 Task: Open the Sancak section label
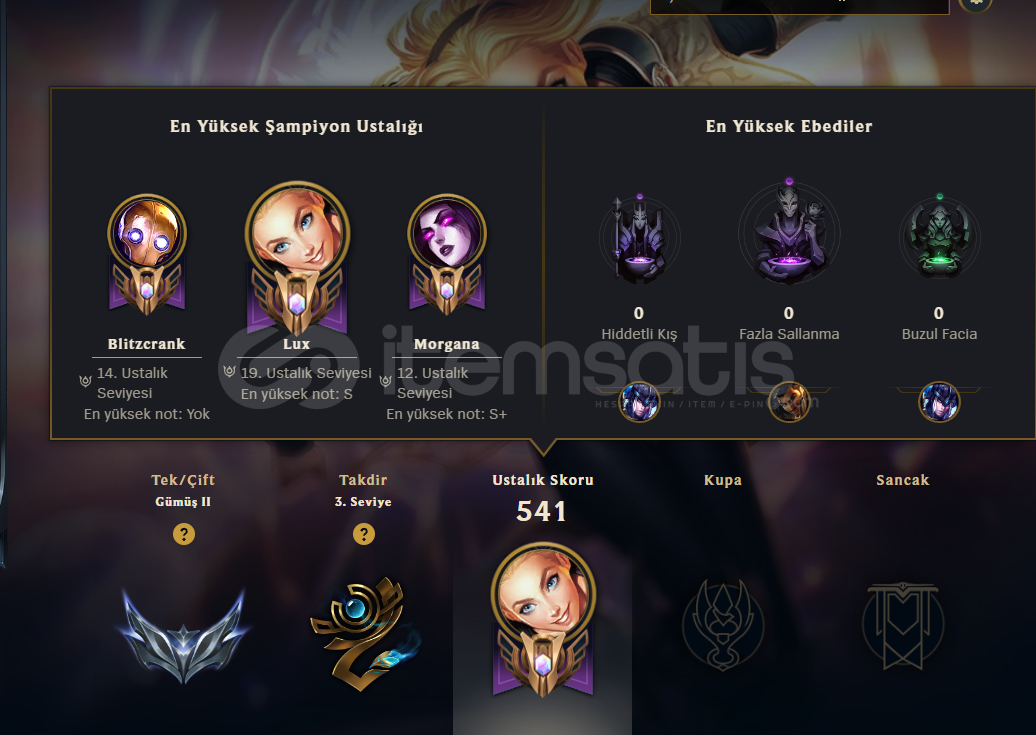click(x=903, y=480)
